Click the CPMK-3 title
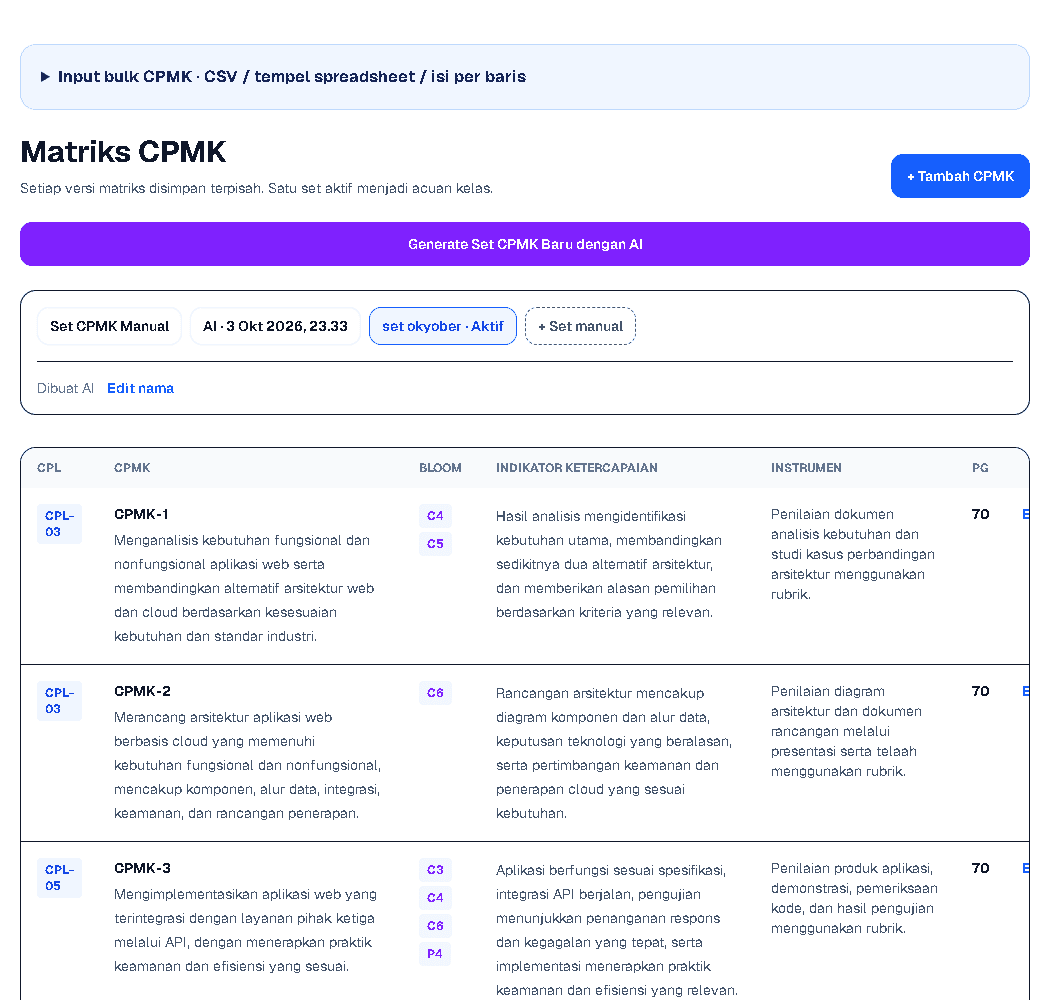This screenshot has width=1050, height=1000. (x=142, y=867)
